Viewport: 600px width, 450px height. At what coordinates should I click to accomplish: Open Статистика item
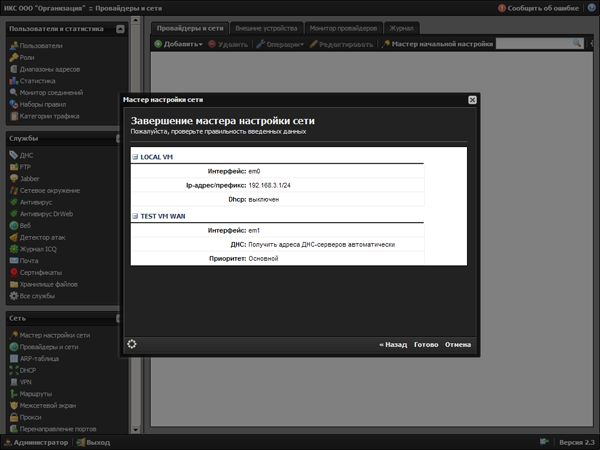pyautogui.click(x=33, y=81)
